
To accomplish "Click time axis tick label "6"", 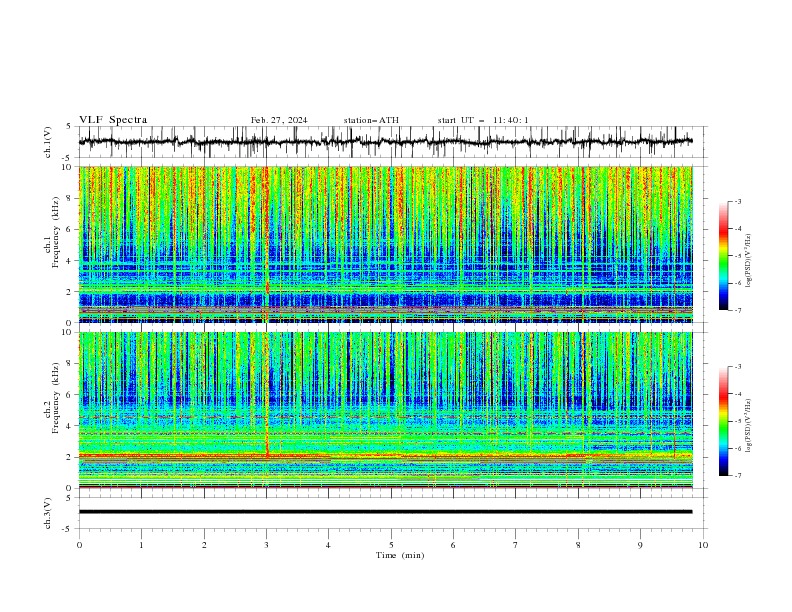I will point(453,545).
